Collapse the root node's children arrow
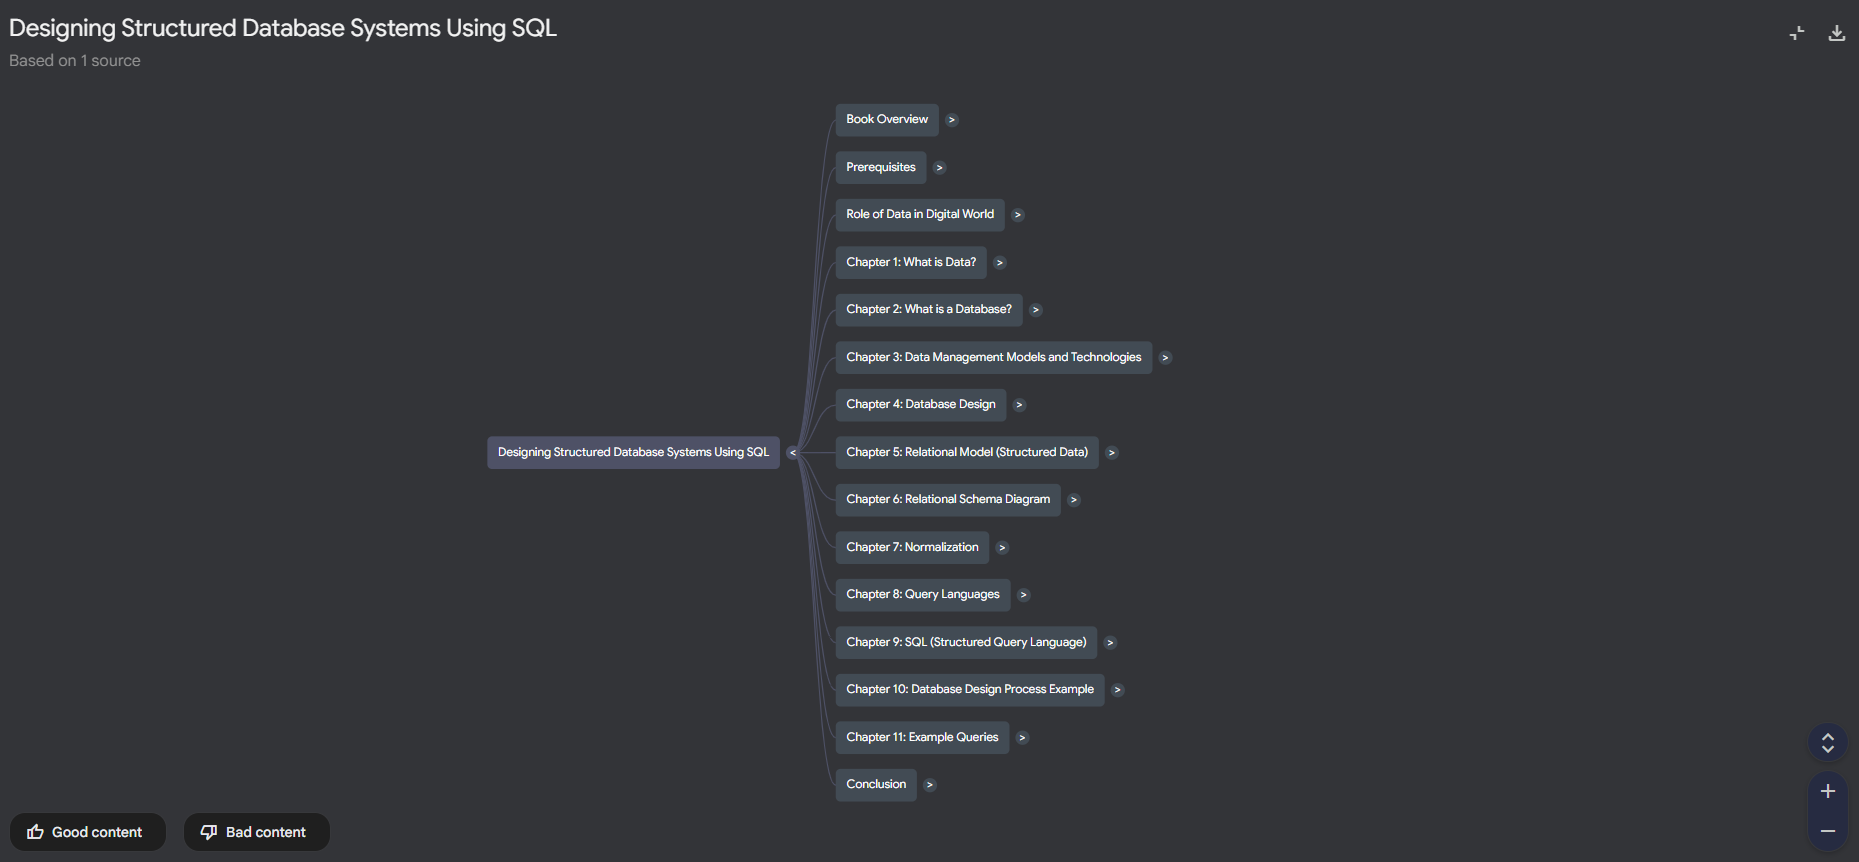 tap(793, 453)
